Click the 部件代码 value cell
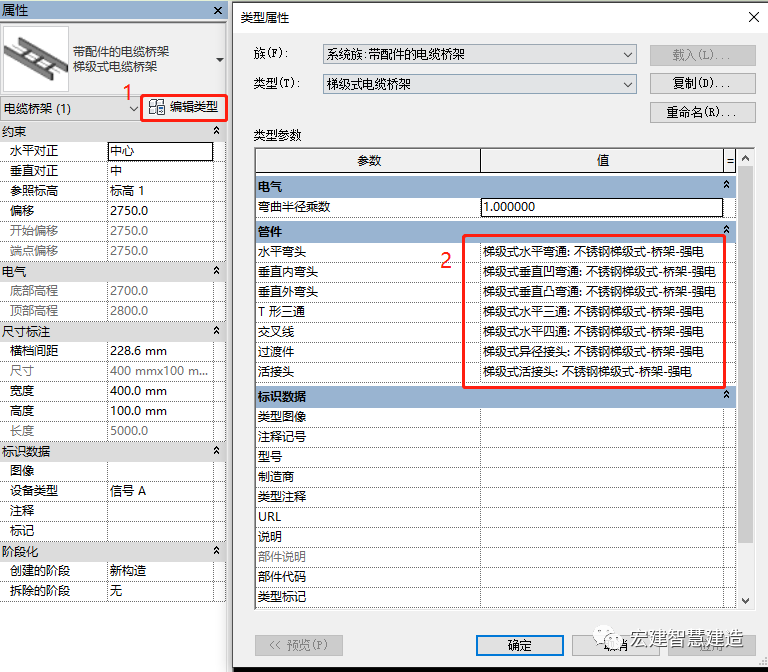The height and width of the screenshot is (672, 768). (x=602, y=577)
